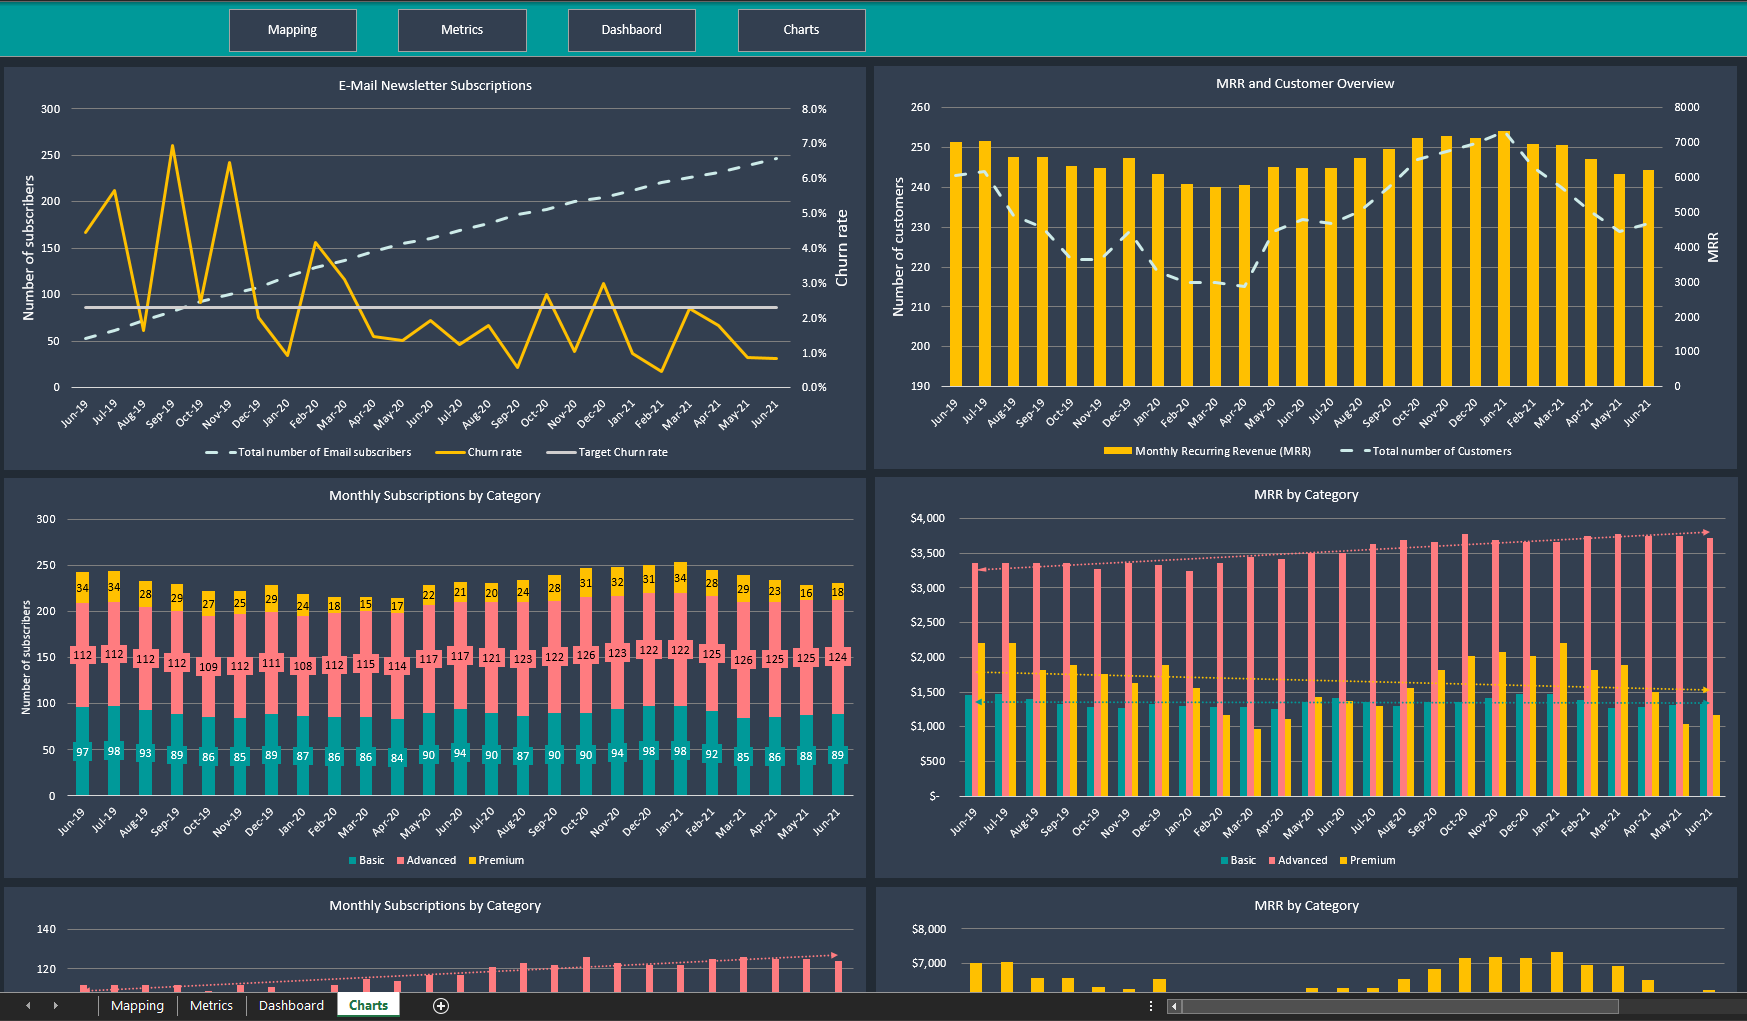Click the Mapping navigation button
The height and width of the screenshot is (1021, 1747).
[x=292, y=30]
